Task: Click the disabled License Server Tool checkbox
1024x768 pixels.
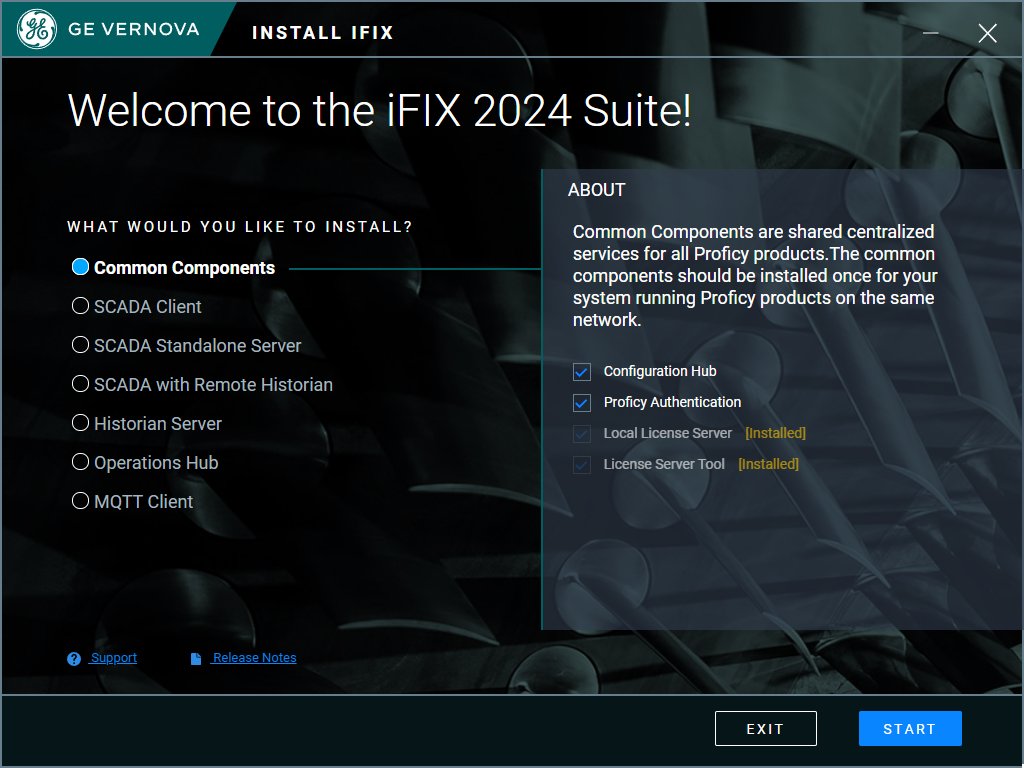Action: (x=582, y=464)
